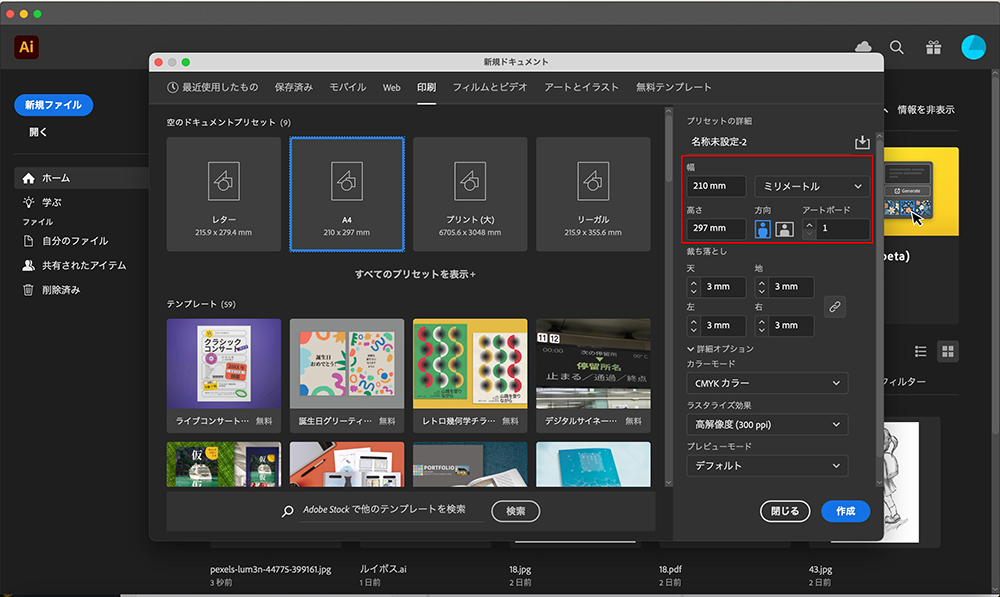The width and height of the screenshot is (1000, 597).
Task: Click the home icon in the sidebar
Action: [28, 178]
